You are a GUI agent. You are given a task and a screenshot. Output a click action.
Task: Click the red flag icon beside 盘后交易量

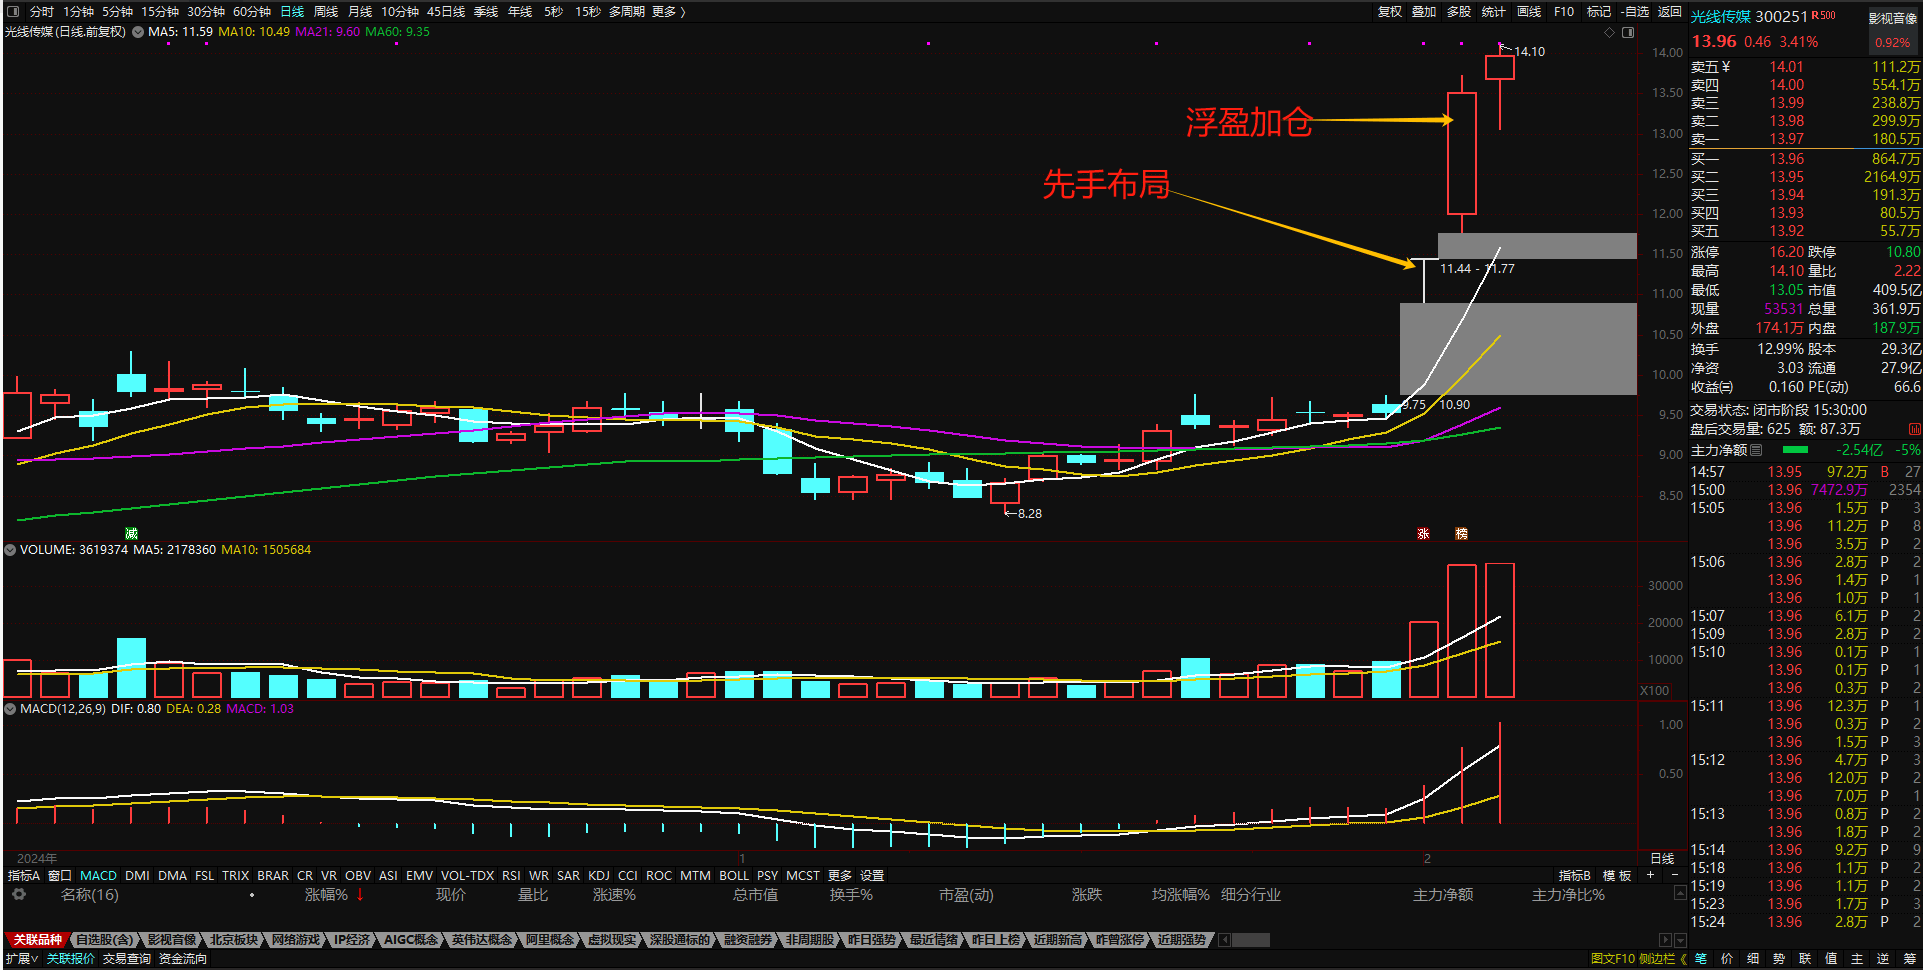(1914, 429)
